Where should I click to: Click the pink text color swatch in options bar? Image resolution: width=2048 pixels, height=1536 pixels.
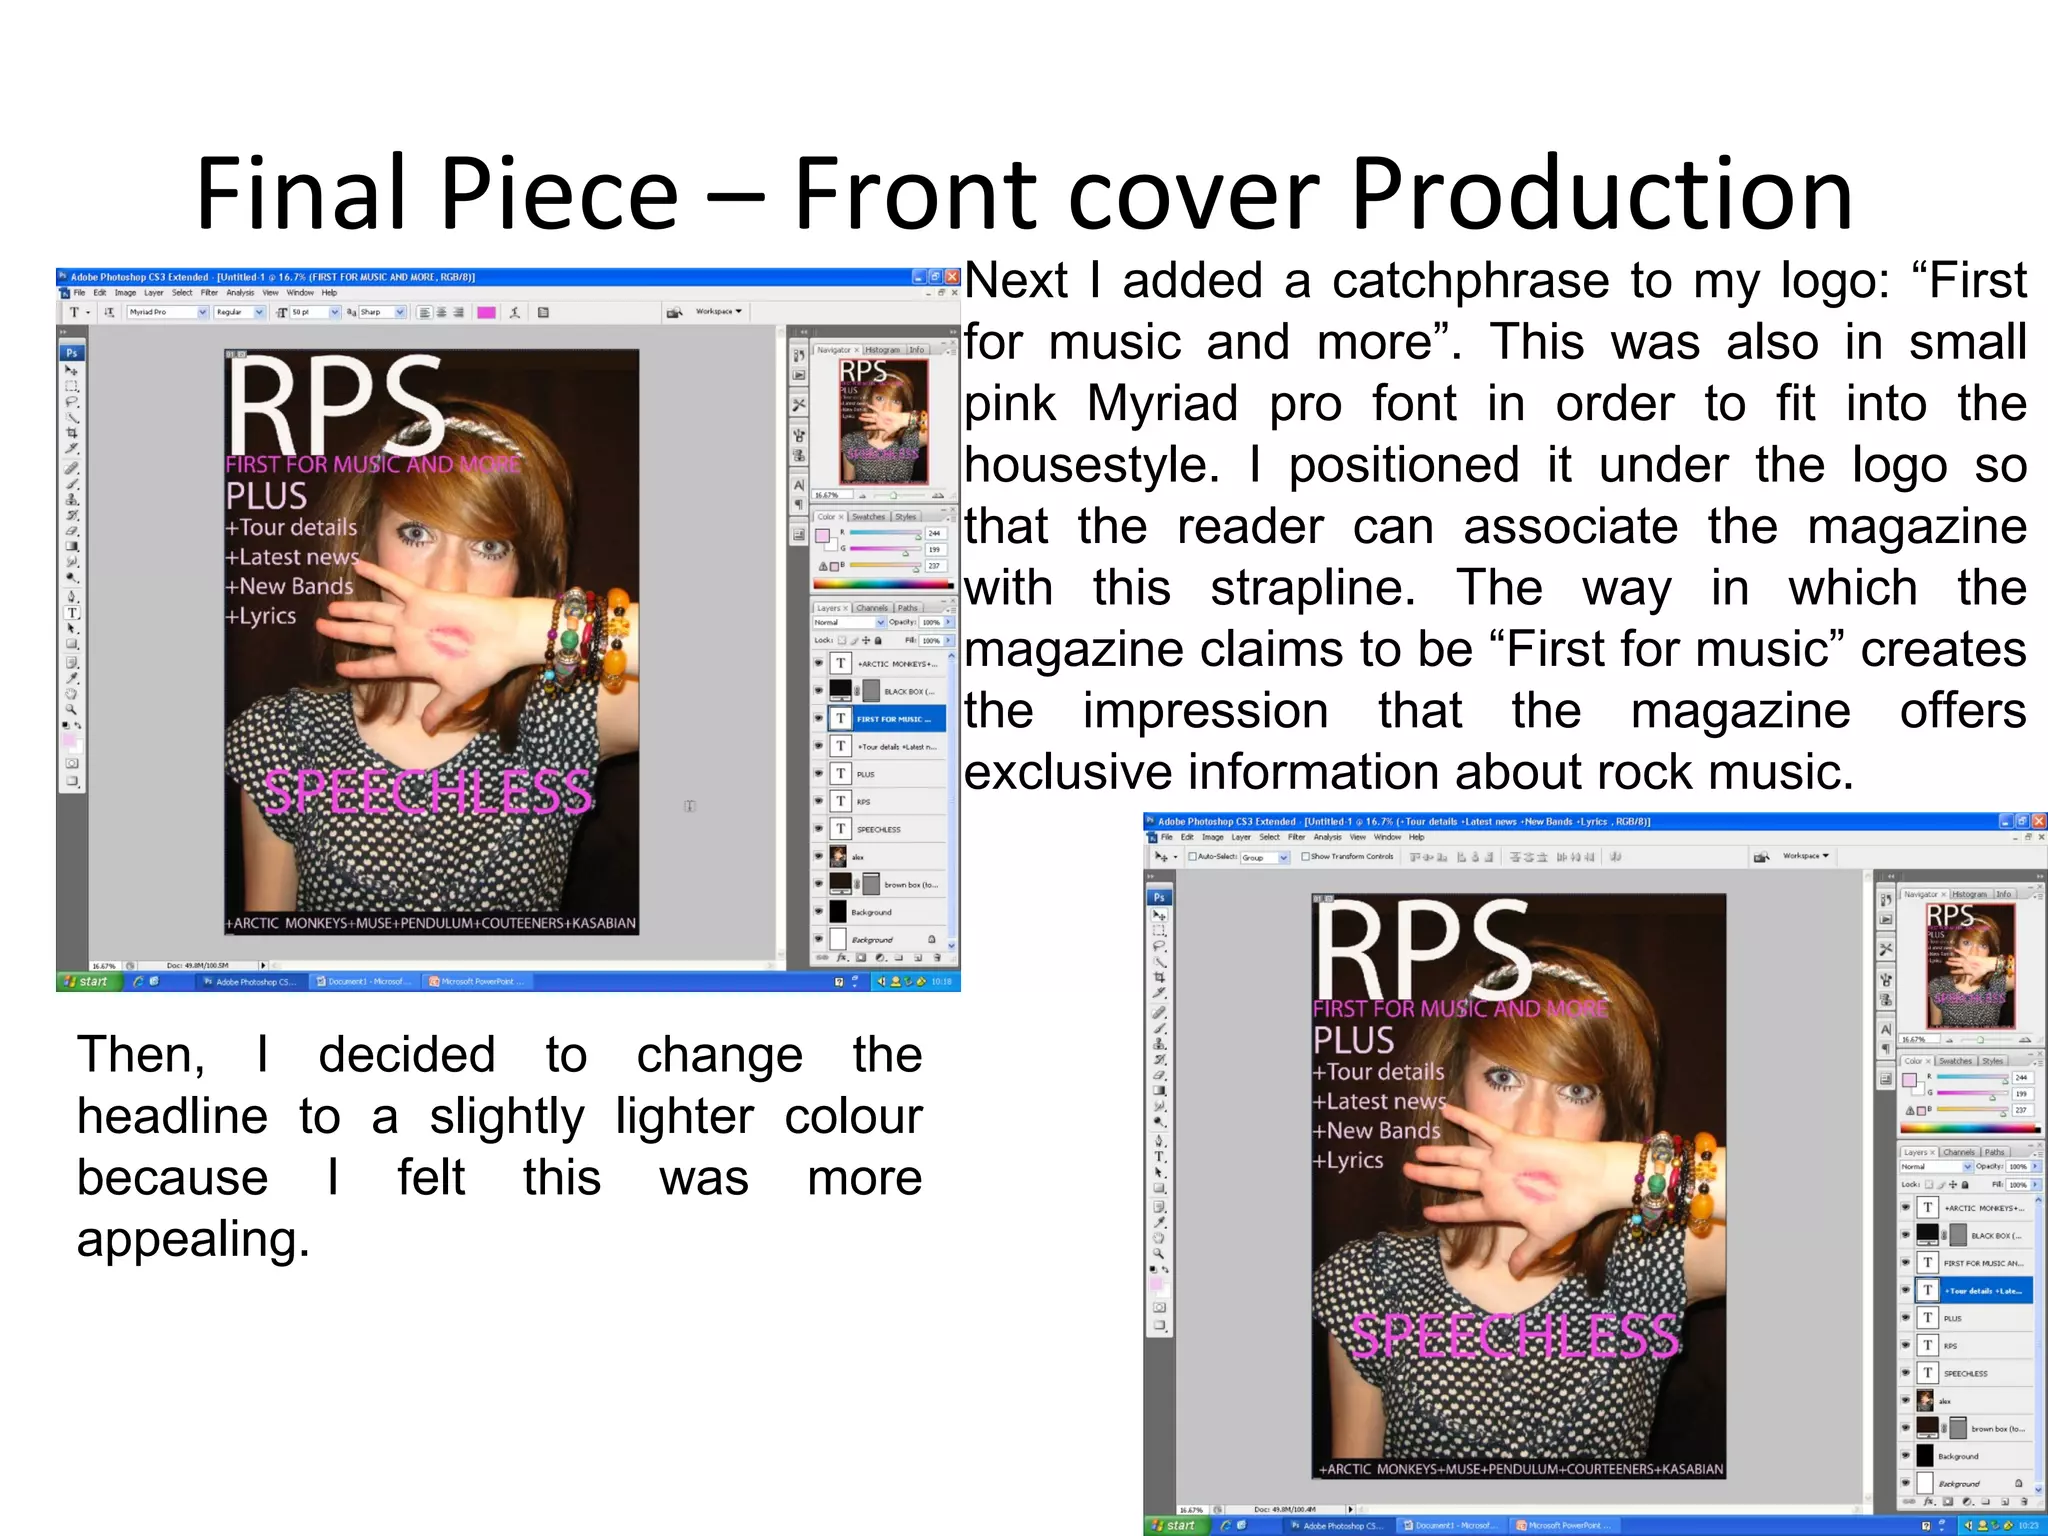[x=487, y=313]
